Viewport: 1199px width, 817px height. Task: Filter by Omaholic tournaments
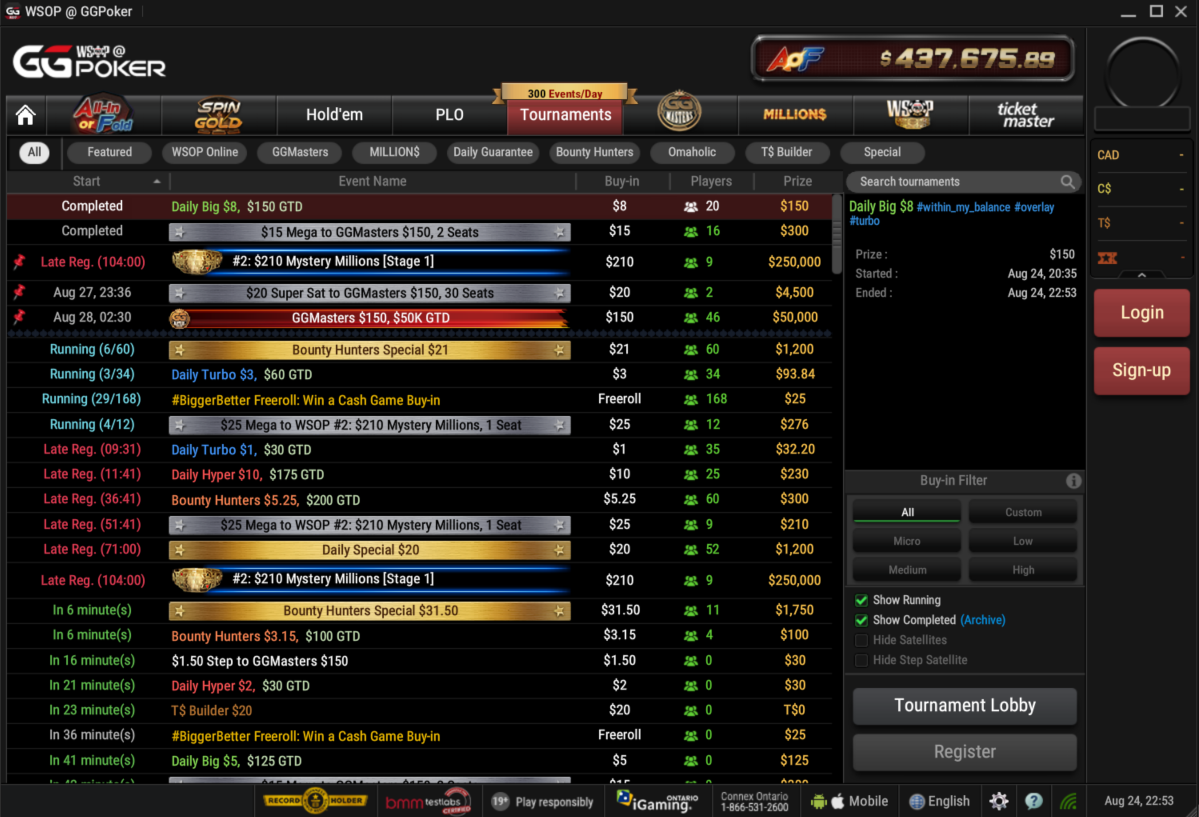tap(692, 152)
